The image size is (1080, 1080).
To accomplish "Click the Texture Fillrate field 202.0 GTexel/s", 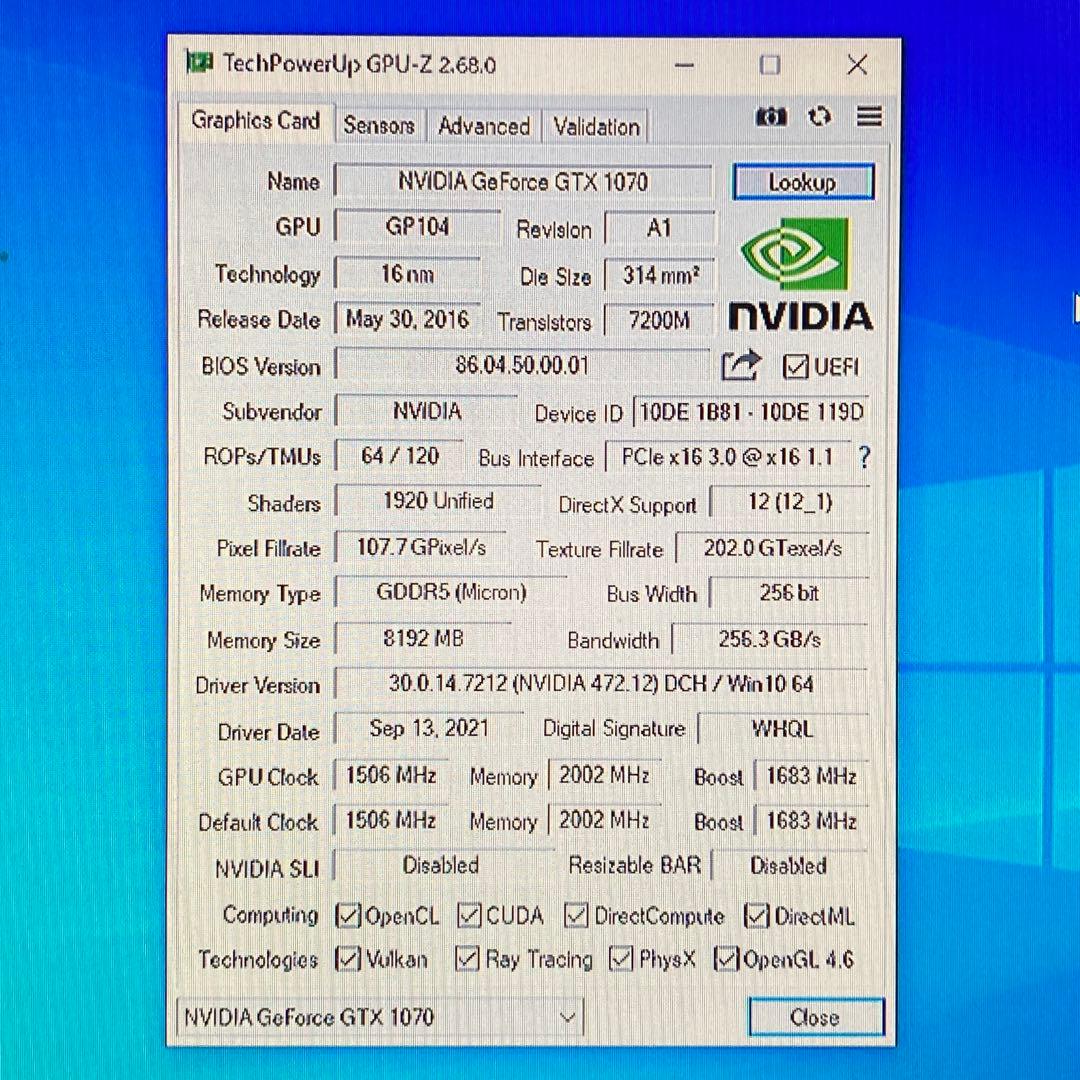I will 773,548.
